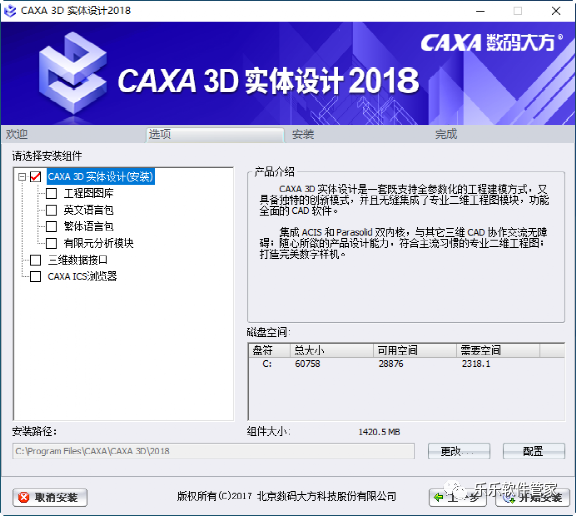Screen dimensions: 576x516
Task: Click the total size value 60758
Action: pos(307,364)
